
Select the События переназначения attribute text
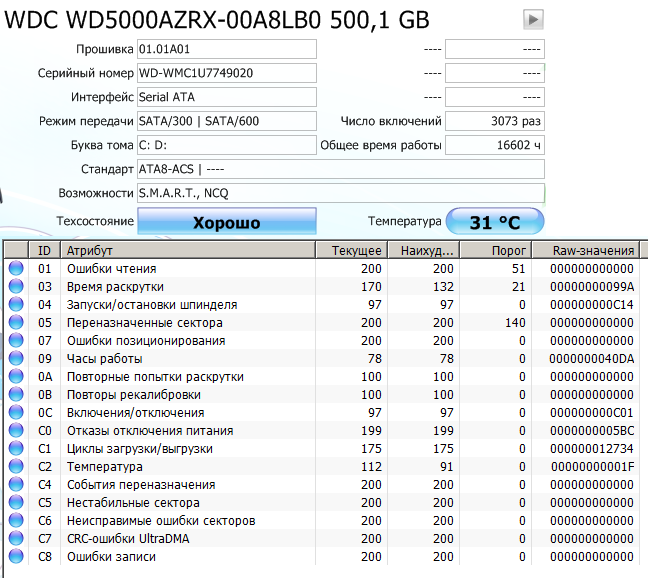(x=141, y=484)
